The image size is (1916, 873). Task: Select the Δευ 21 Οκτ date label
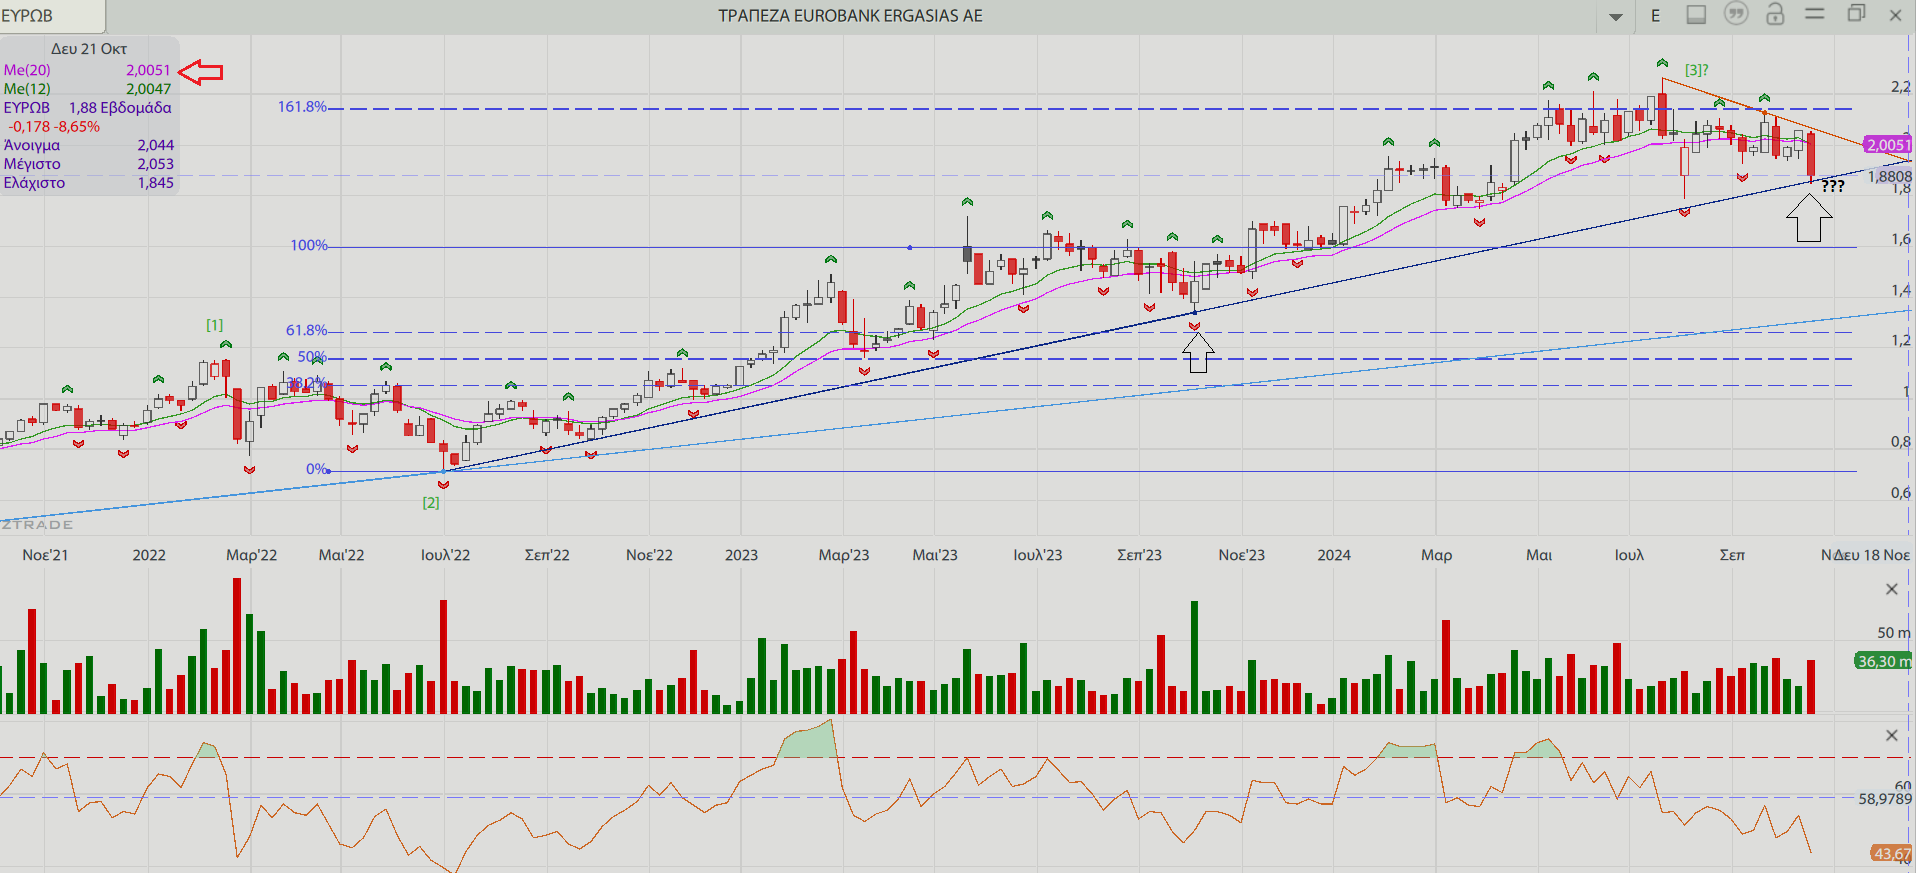(89, 49)
